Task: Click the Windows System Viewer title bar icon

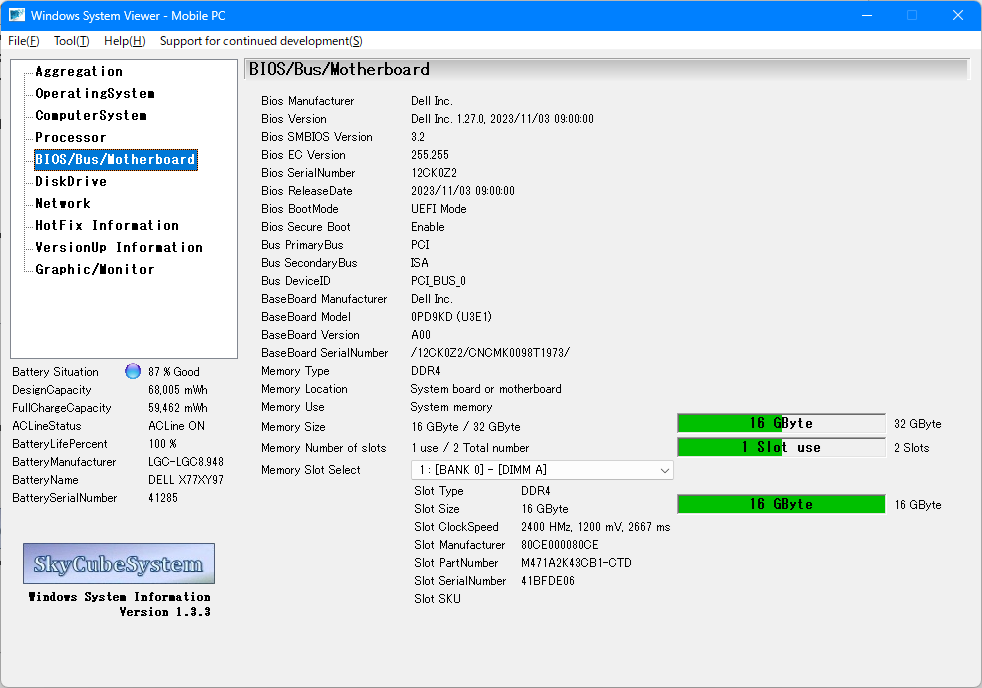Action: click(17, 15)
